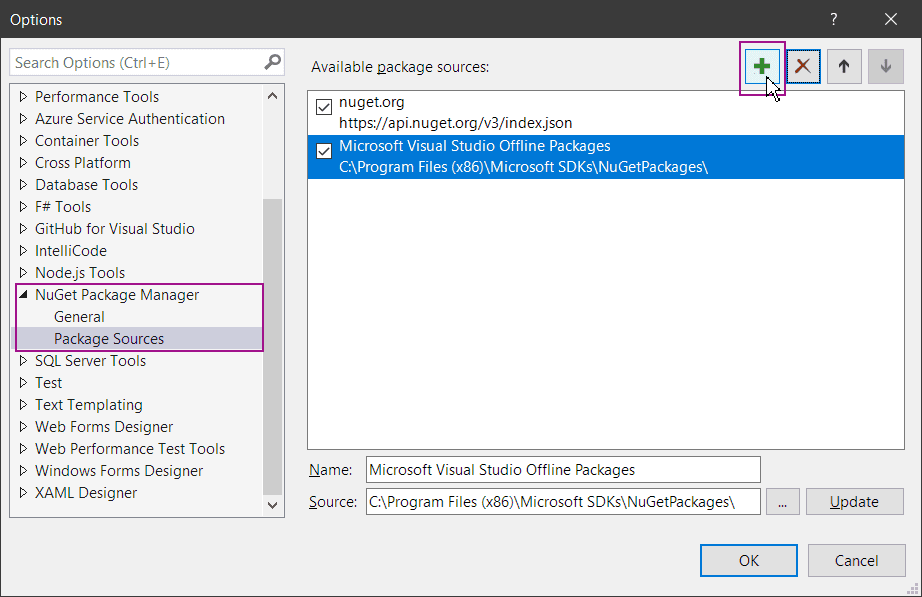Uncheck the nuget.org package source
This screenshot has width=922, height=597.
[x=324, y=107]
